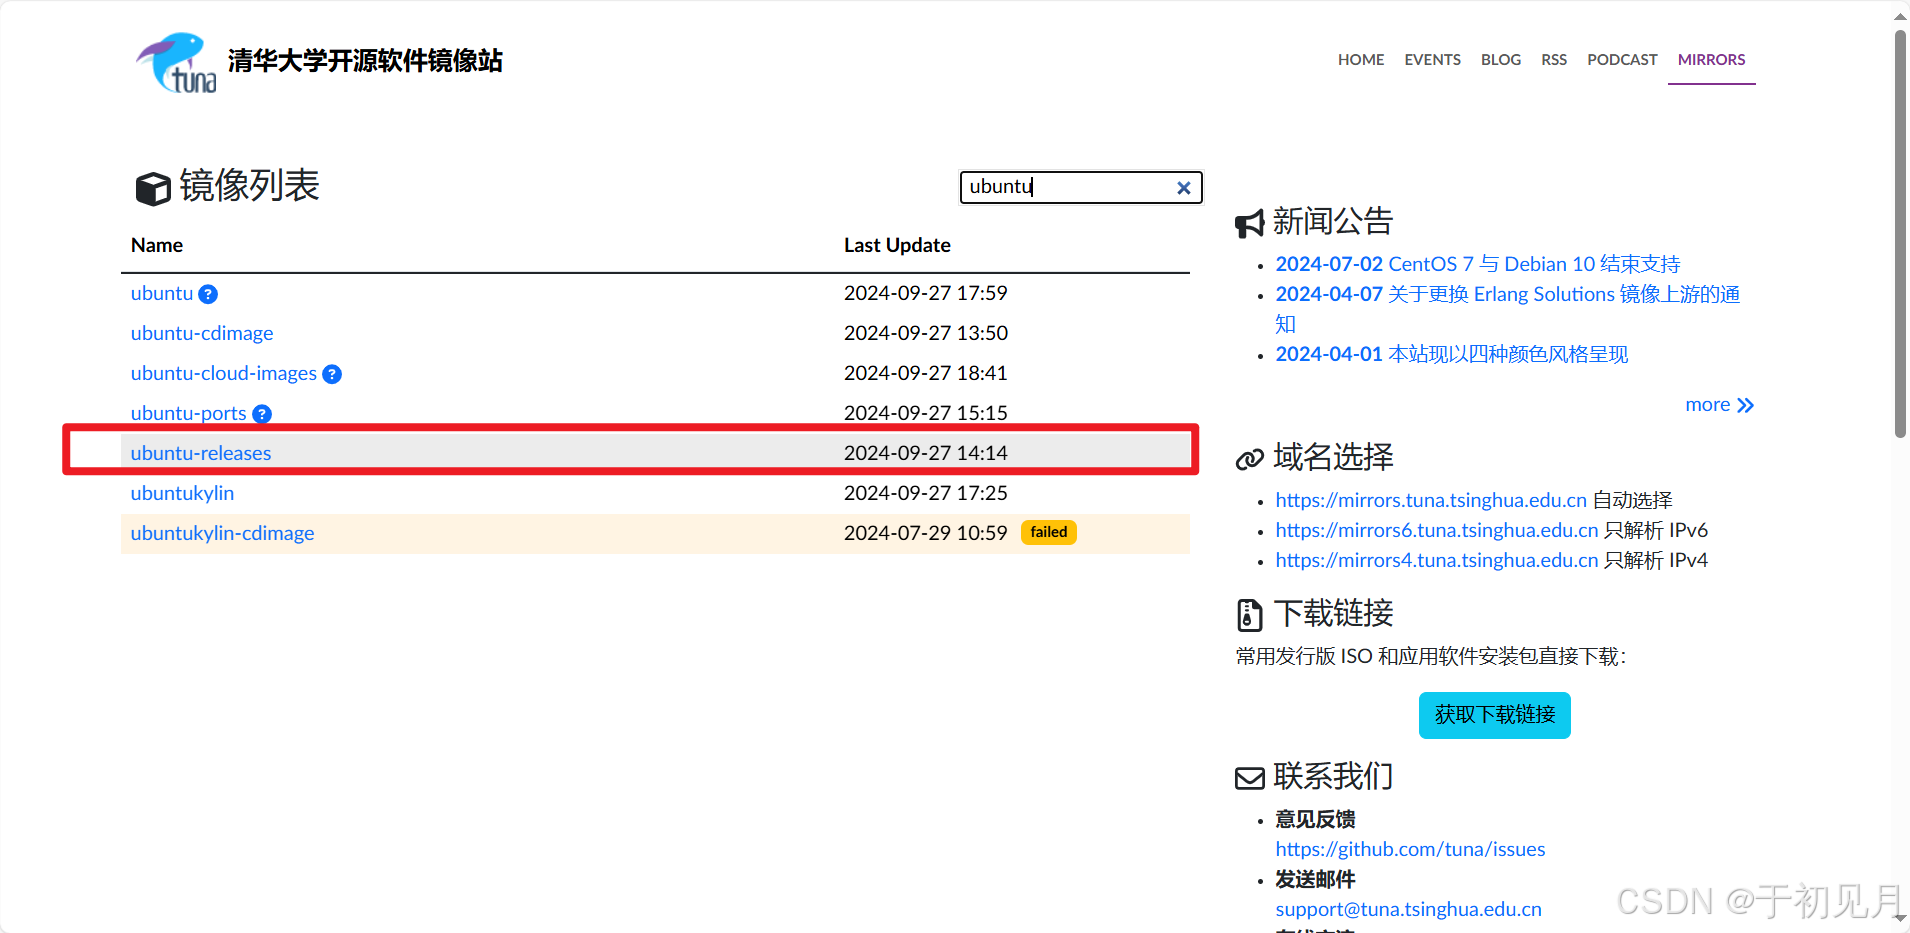1910x933 pixels.
Task: Open mirrors6.tuna.tsinghua.edu.cn IPv6 link
Action: (1437, 530)
